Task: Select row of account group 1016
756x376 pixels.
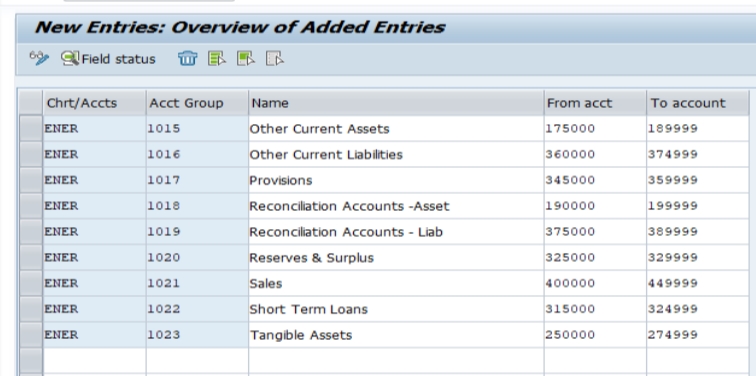Action: click(x=31, y=154)
